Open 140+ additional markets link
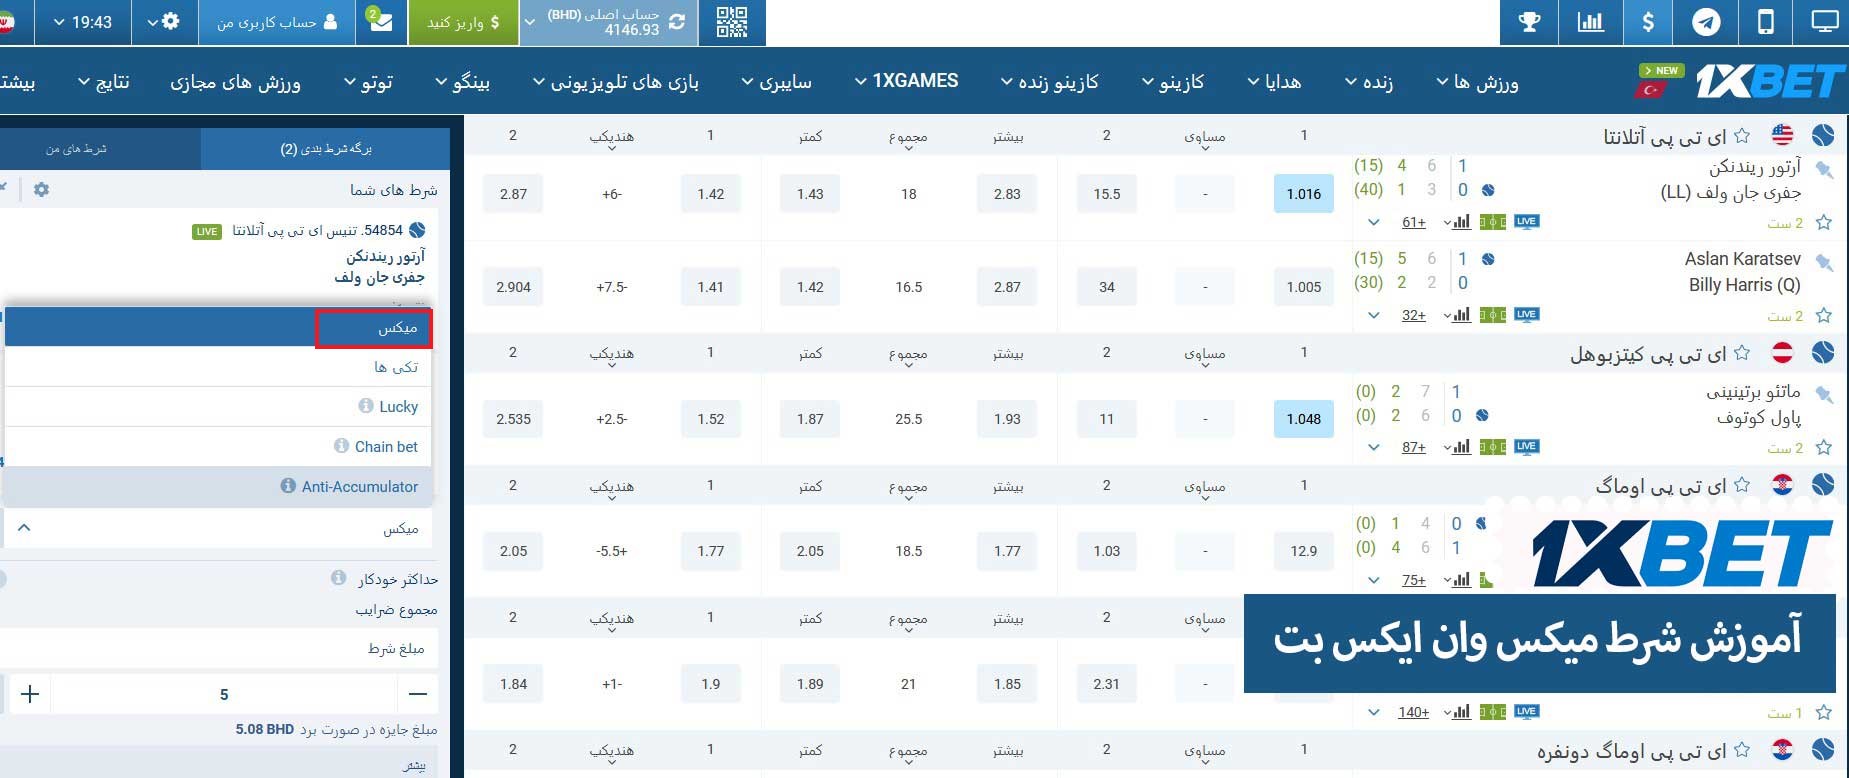This screenshot has width=1849, height=778. [1414, 712]
